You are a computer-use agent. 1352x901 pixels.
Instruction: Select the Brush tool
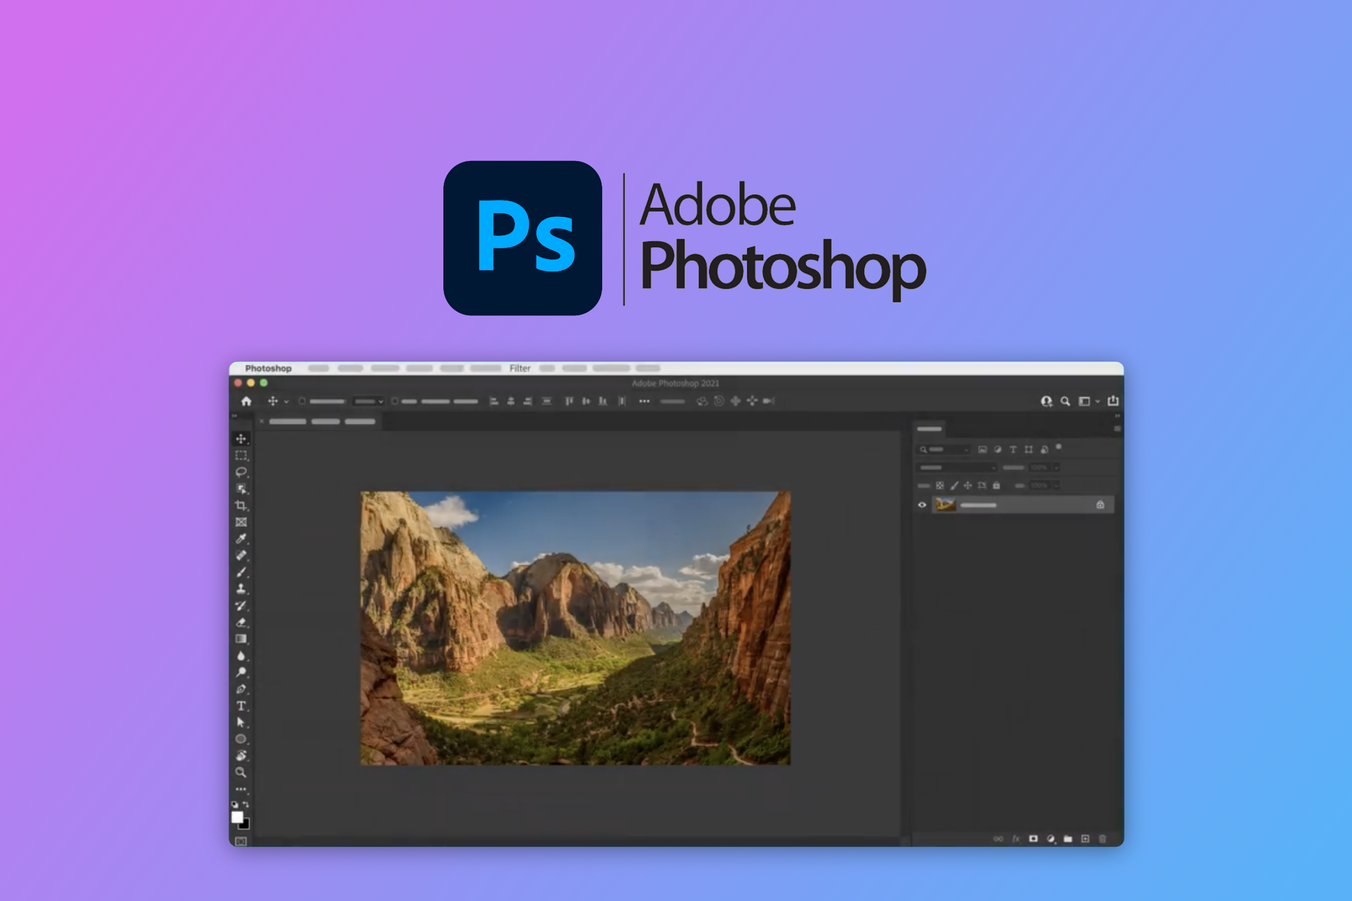tap(241, 572)
